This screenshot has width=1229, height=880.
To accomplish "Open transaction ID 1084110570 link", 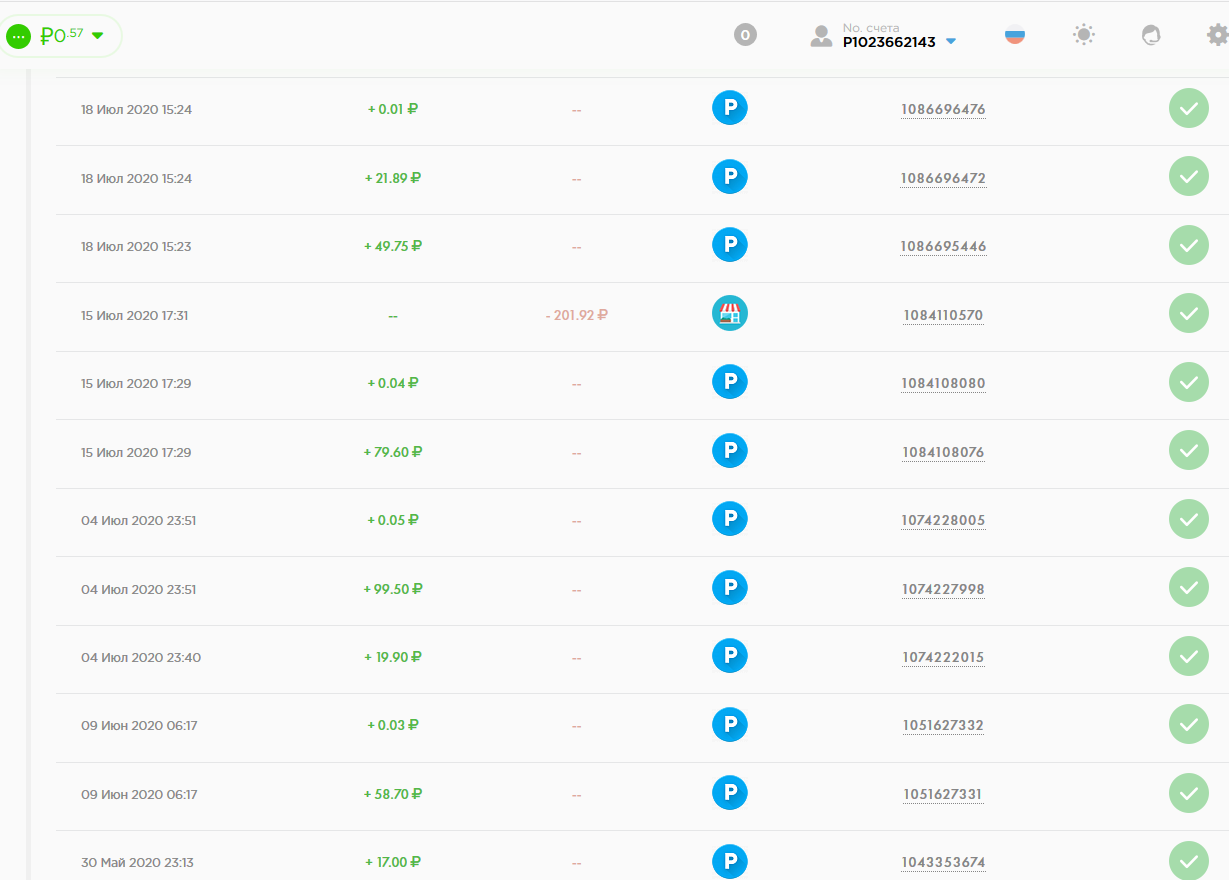I will [x=943, y=315].
